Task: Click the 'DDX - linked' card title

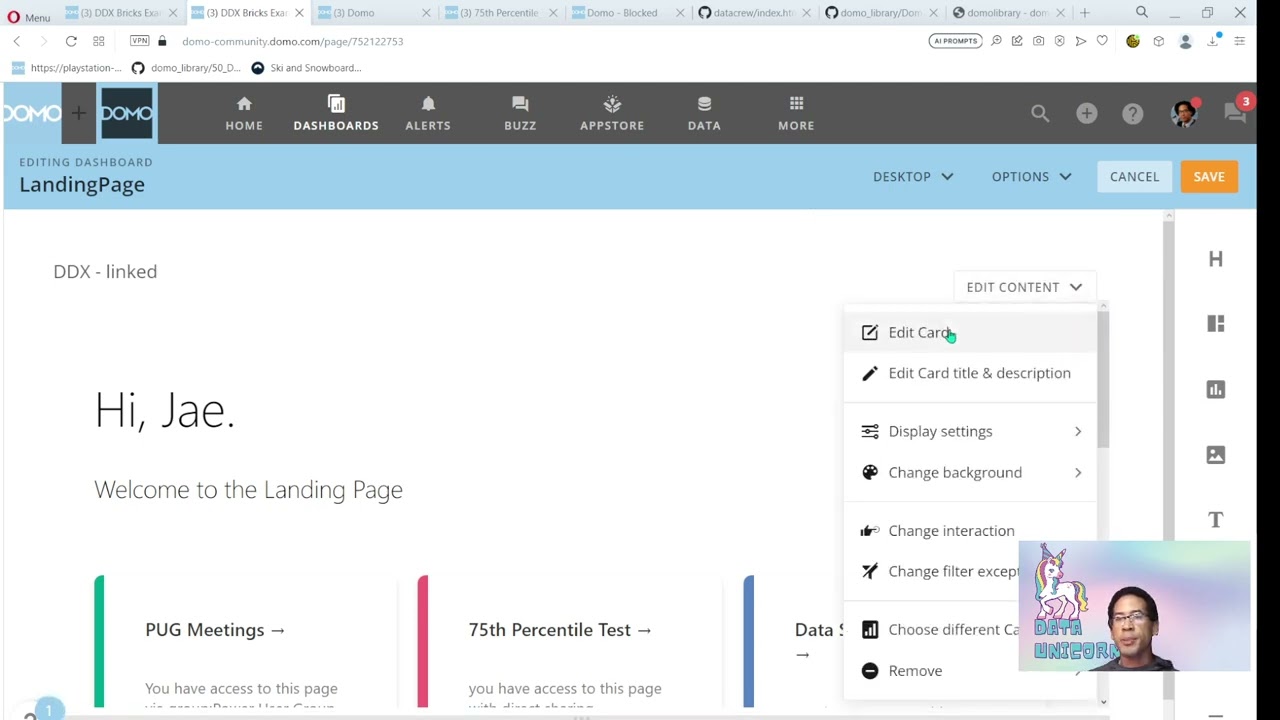Action: [x=105, y=272]
